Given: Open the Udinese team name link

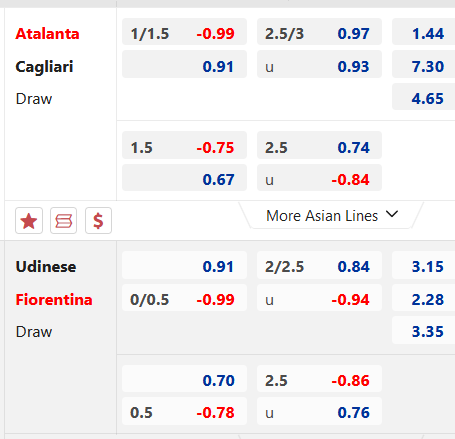Looking at the screenshot, I should pos(46,267).
